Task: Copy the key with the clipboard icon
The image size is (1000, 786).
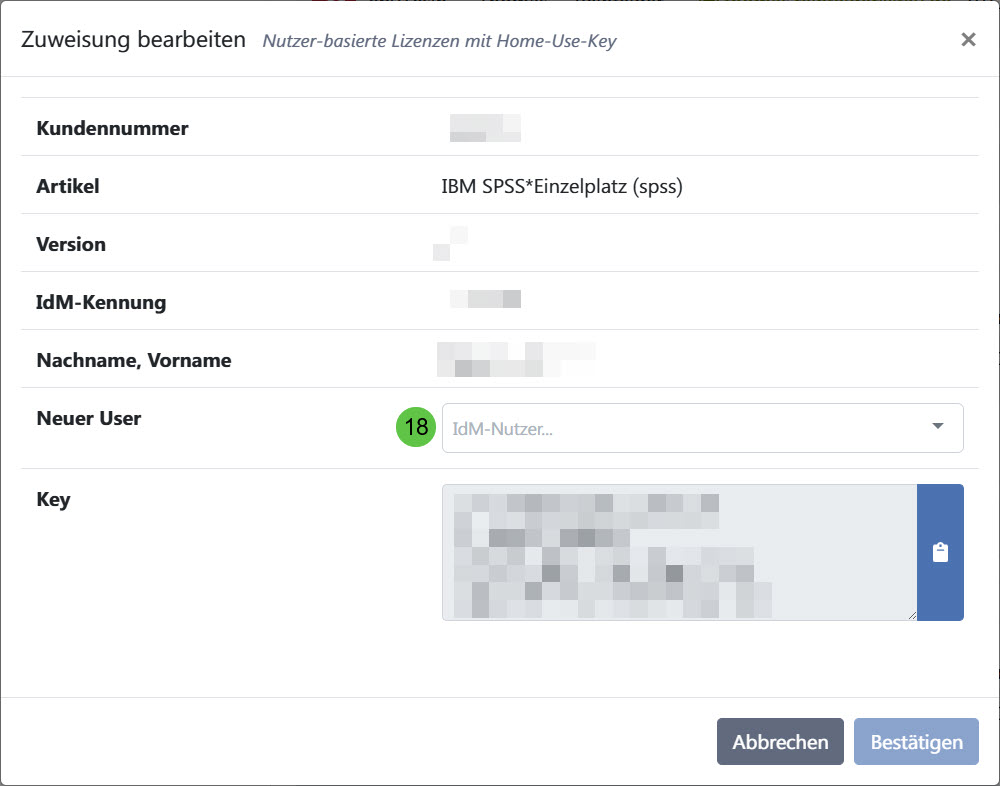Action: click(940, 553)
